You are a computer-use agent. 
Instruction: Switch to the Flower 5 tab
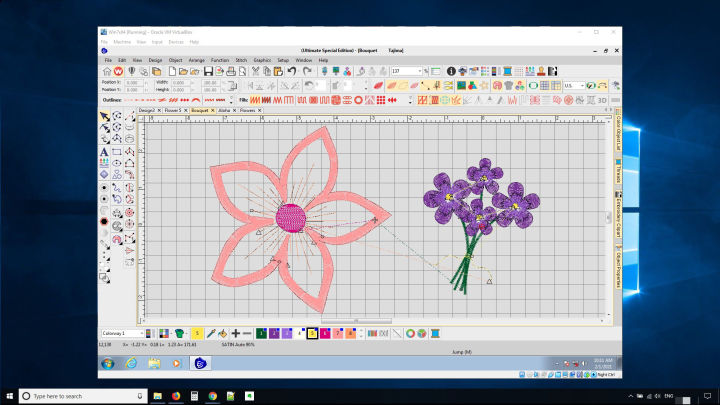(x=173, y=111)
